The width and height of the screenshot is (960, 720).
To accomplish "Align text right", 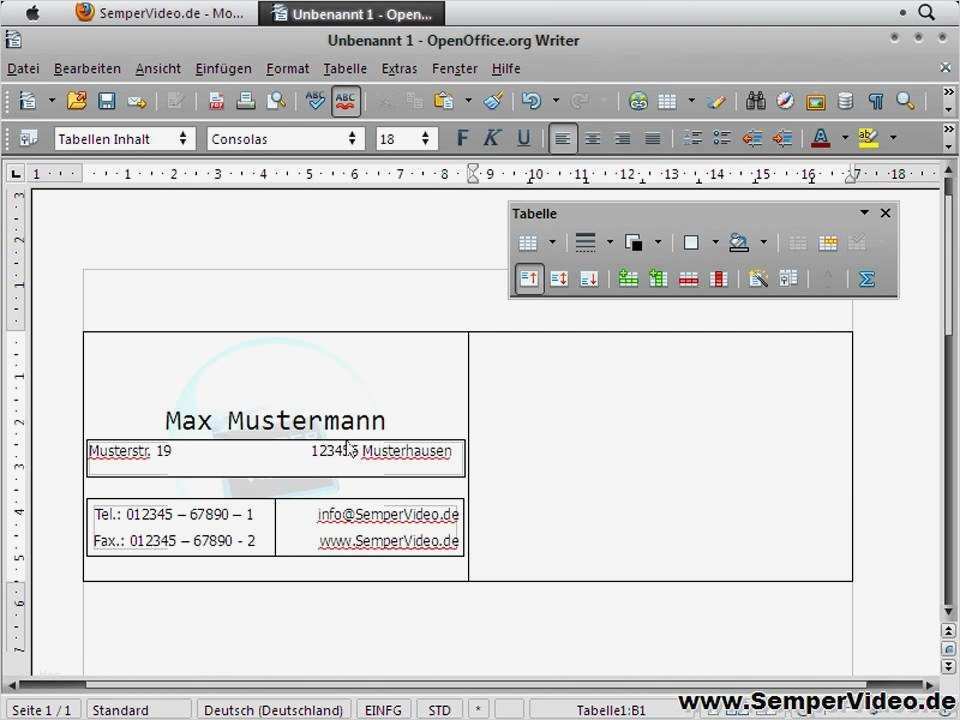I will coord(623,139).
